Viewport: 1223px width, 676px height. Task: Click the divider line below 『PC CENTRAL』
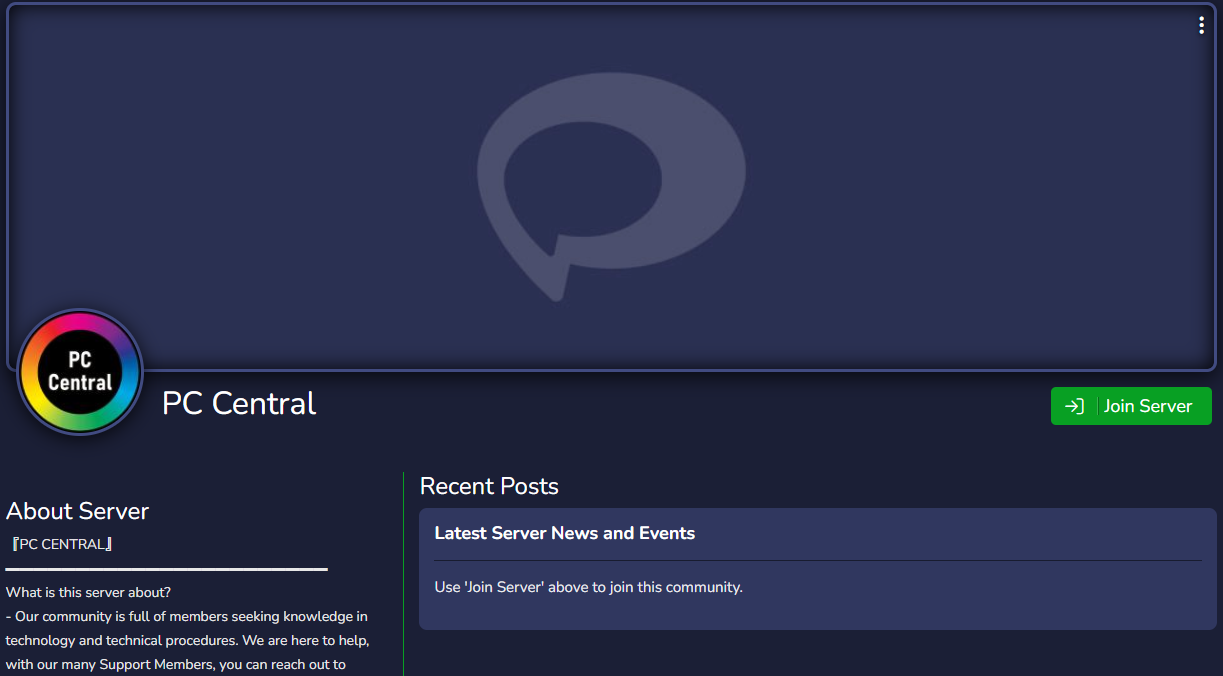pos(166,568)
